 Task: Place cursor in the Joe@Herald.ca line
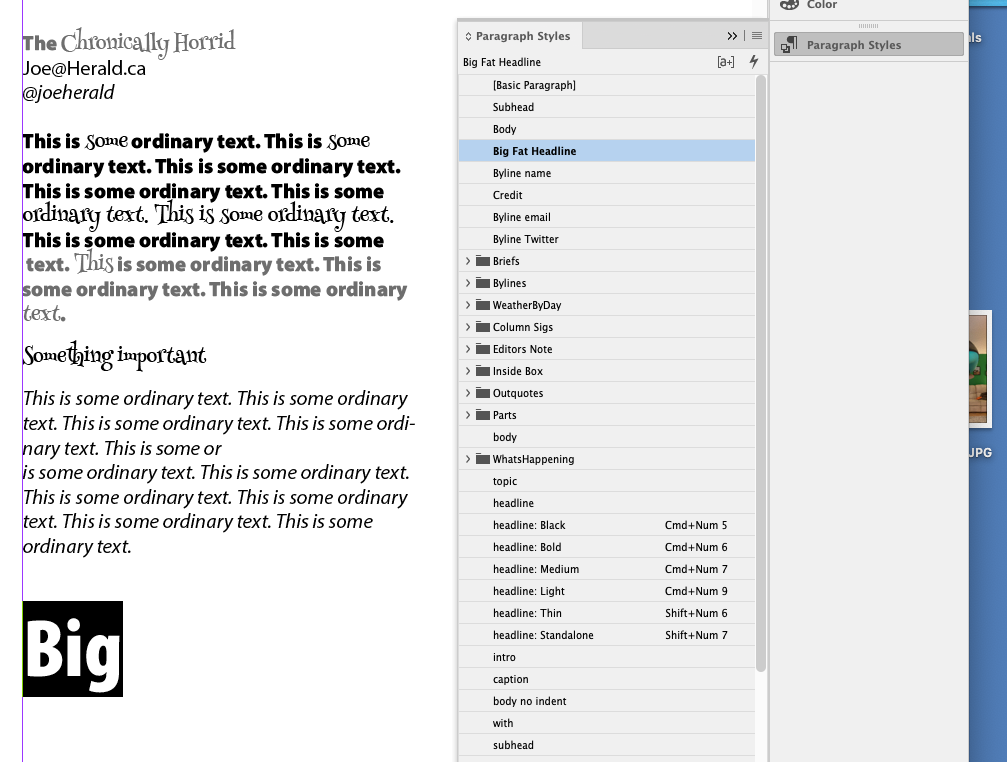click(84, 68)
